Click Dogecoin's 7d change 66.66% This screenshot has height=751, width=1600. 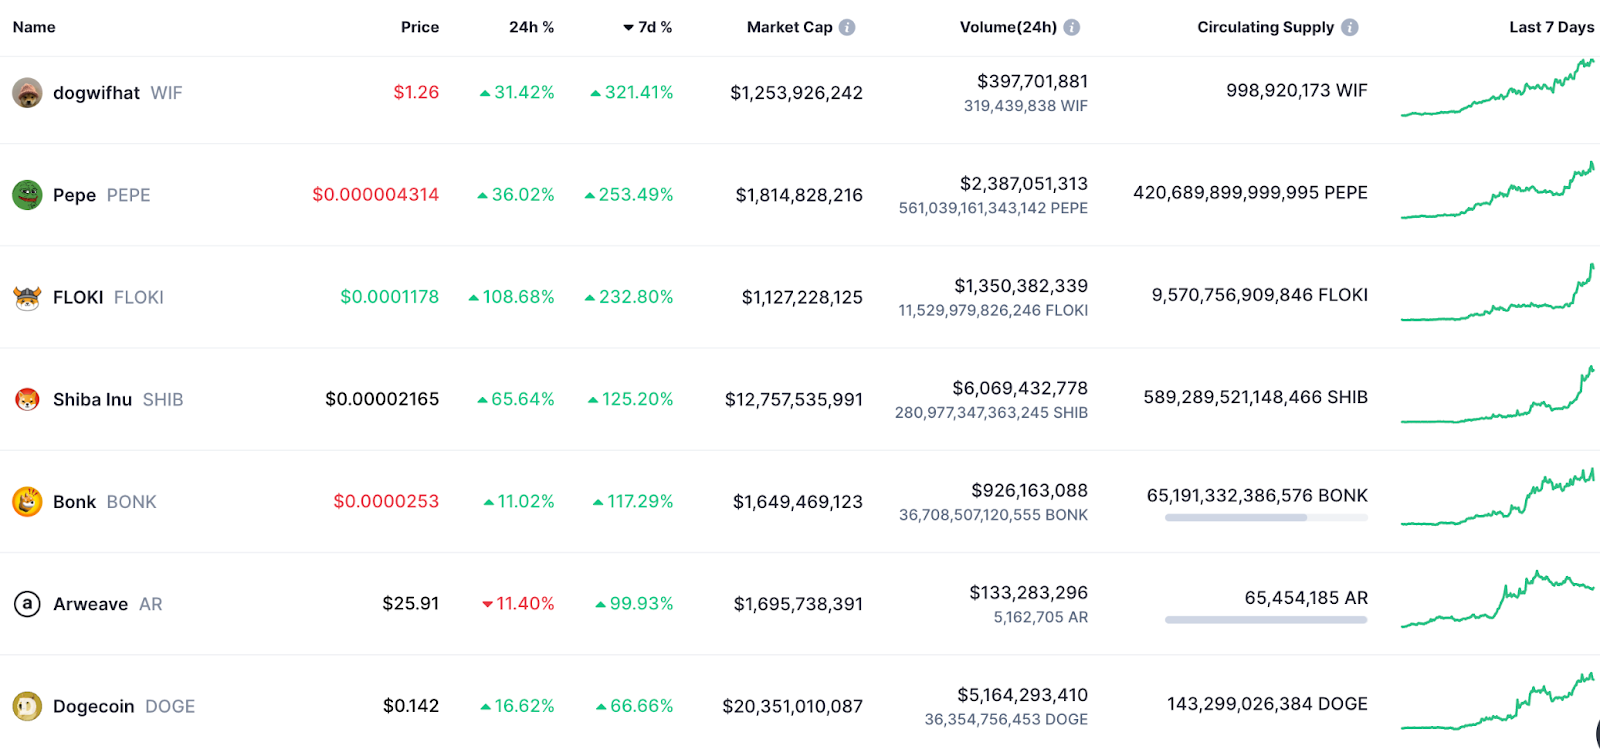[635, 706]
